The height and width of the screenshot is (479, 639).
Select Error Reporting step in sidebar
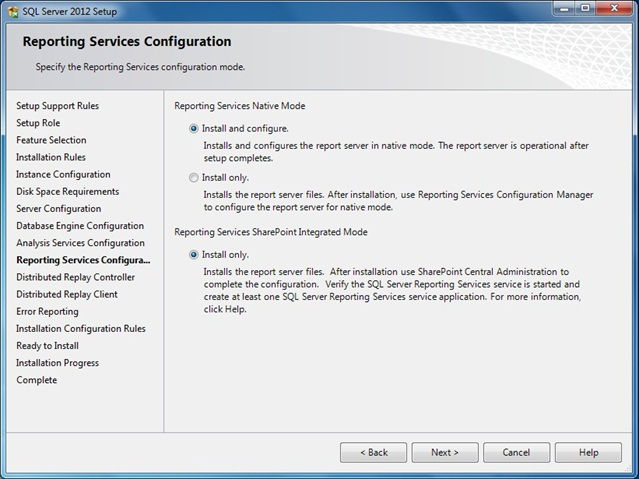47,311
